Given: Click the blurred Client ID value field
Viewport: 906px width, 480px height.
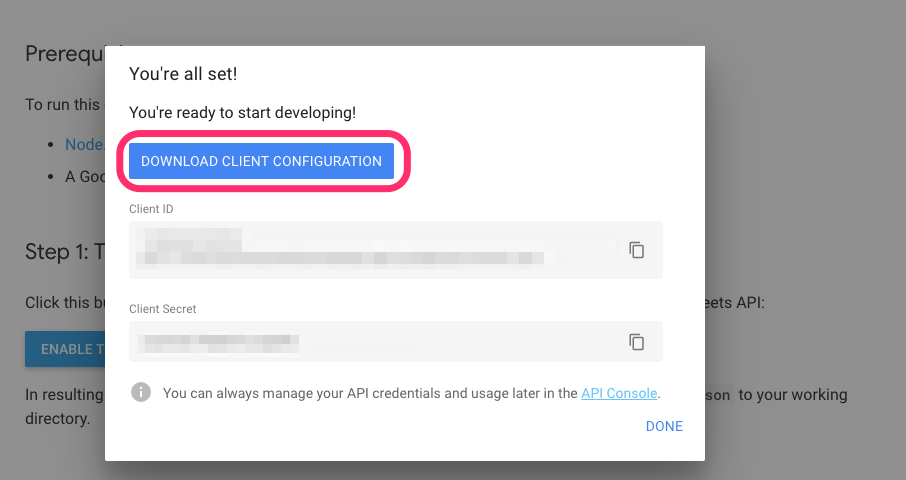Looking at the screenshot, I should point(370,249).
